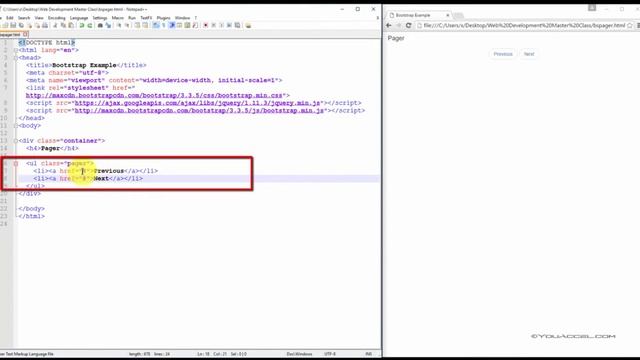The width and height of the screenshot is (640, 360).
Task: Collapse the div container fold marker
Action: point(16,141)
